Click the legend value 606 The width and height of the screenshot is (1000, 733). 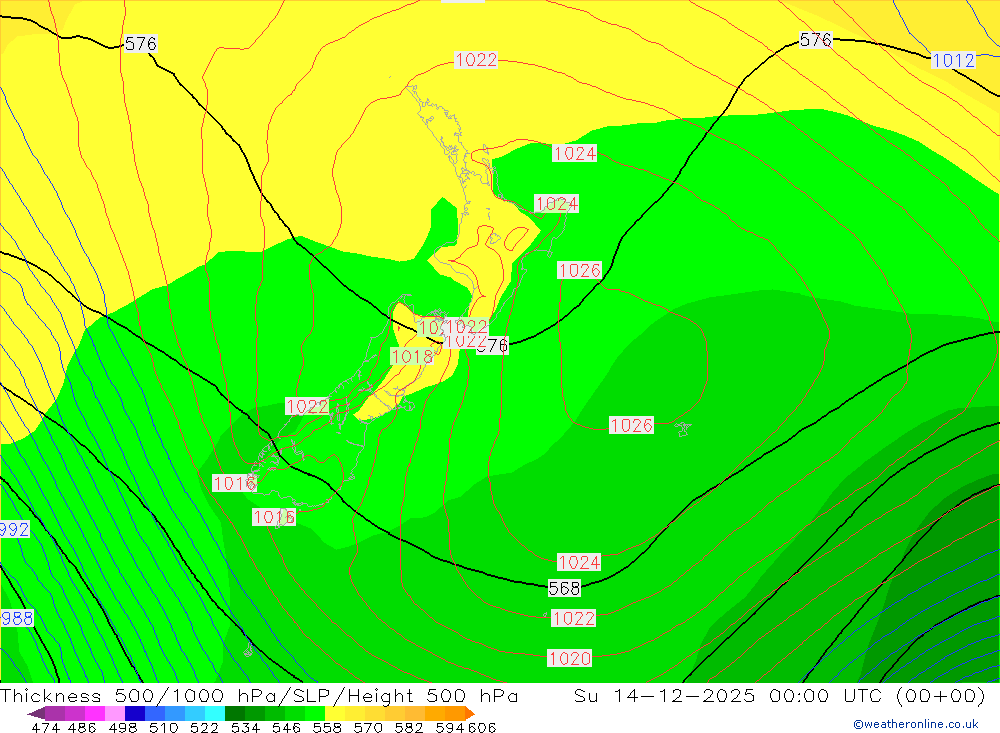pyautogui.click(x=481, y=727)
